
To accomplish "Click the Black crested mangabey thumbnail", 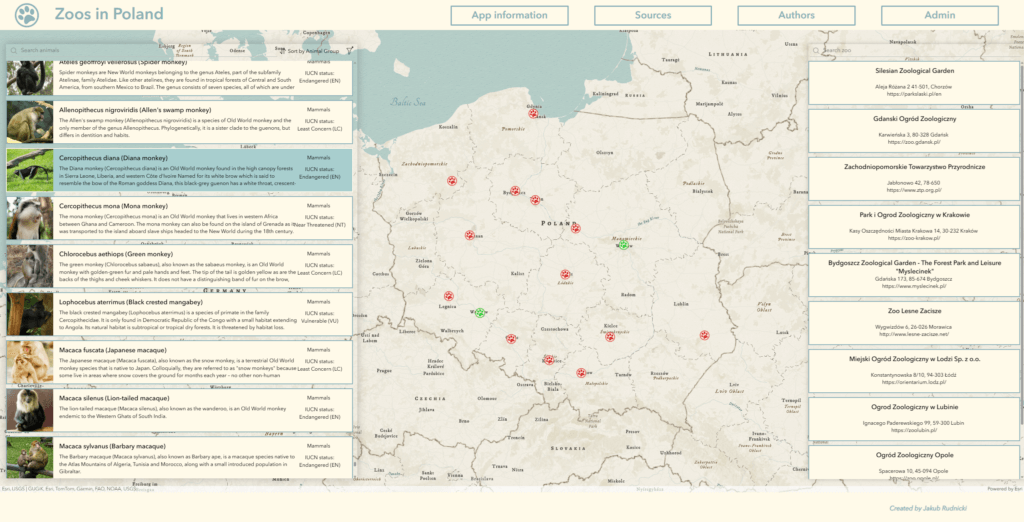I will point(30,314).
